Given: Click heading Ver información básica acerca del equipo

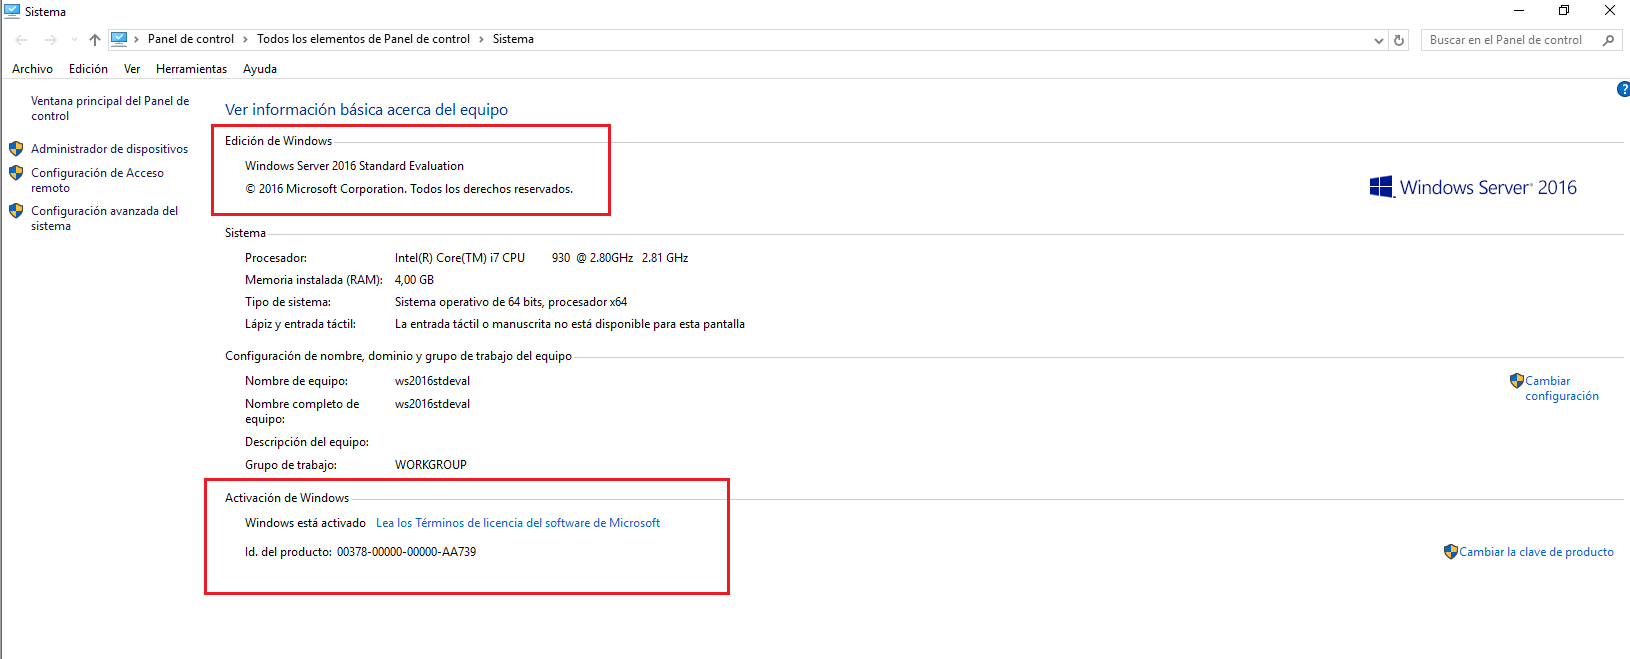Looking at the screenshot, I should click(366, 110).
